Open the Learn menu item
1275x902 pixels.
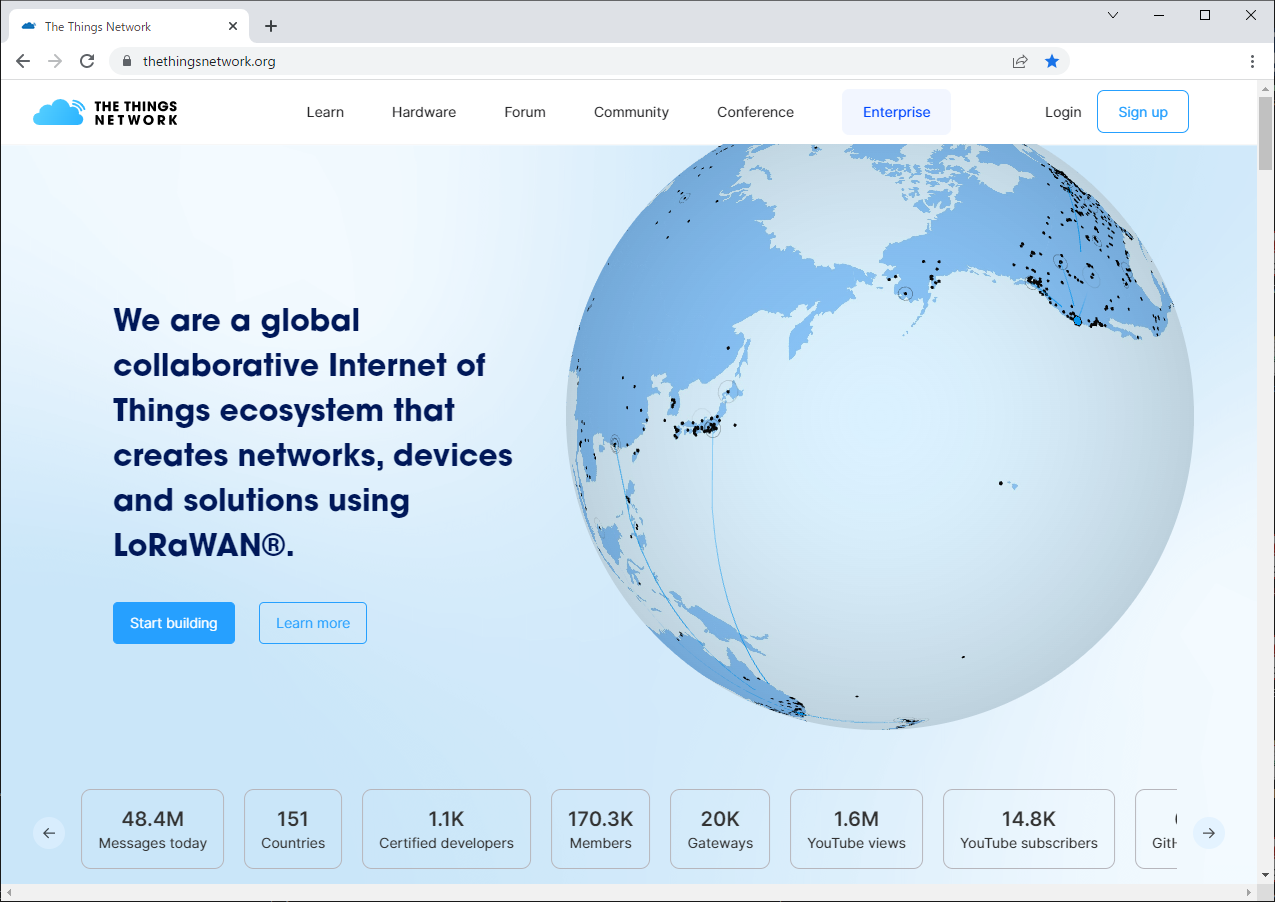pyautogui.click(x=325, y=112)
